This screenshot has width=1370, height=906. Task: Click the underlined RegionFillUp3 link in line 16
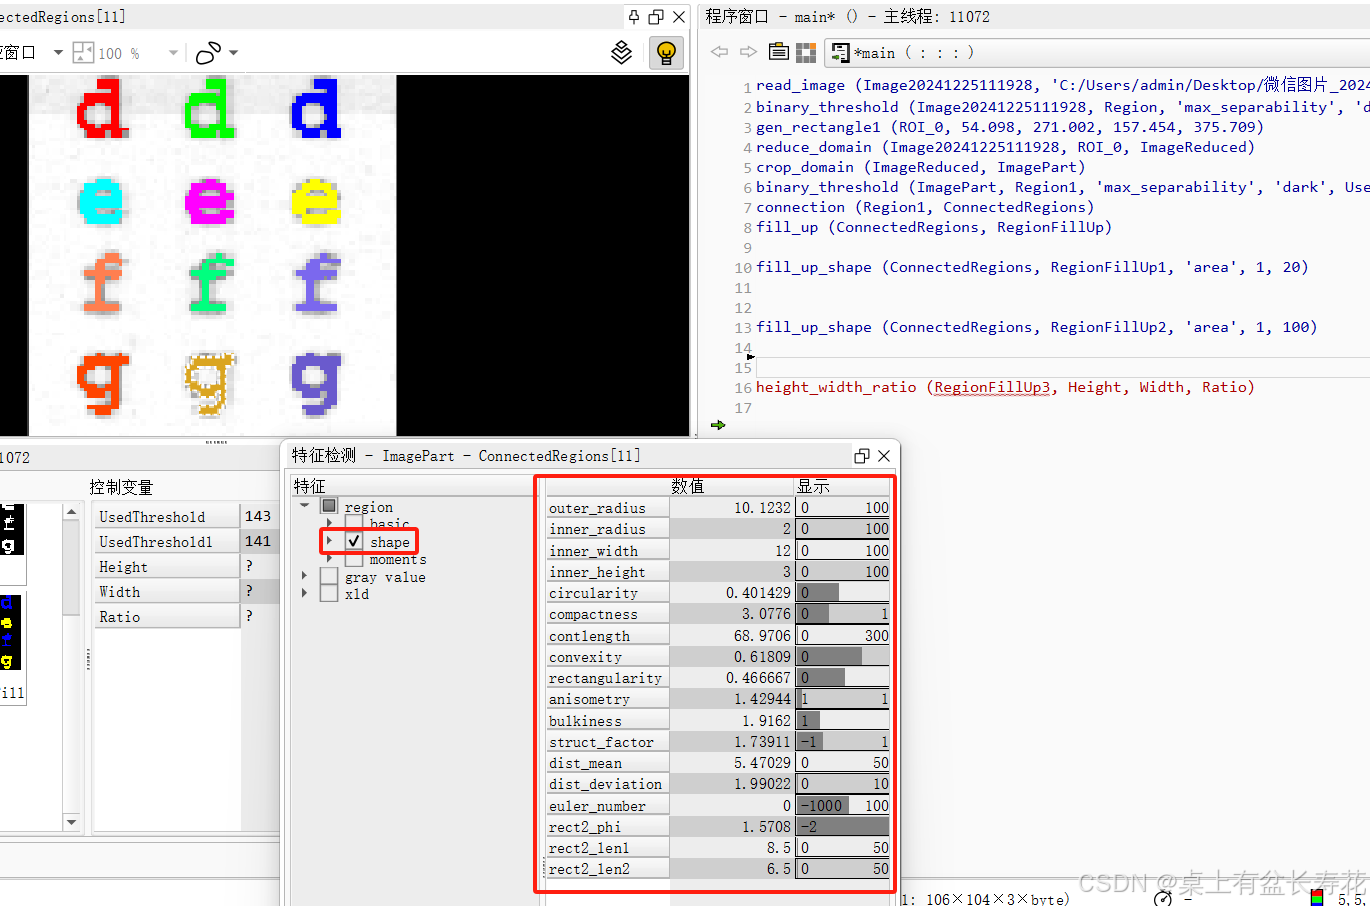[991, 387]
